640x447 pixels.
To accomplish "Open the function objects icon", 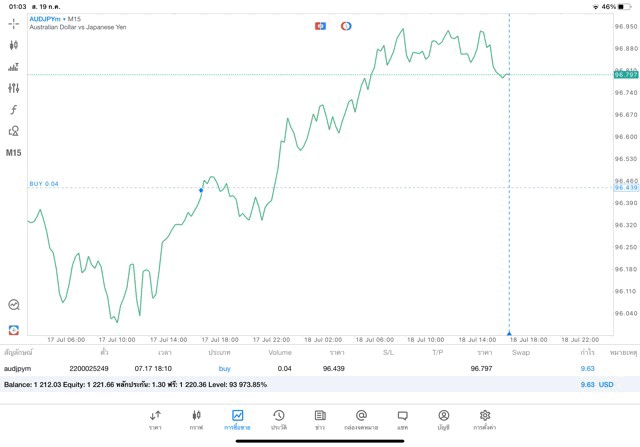I will [x=14, y=109].
